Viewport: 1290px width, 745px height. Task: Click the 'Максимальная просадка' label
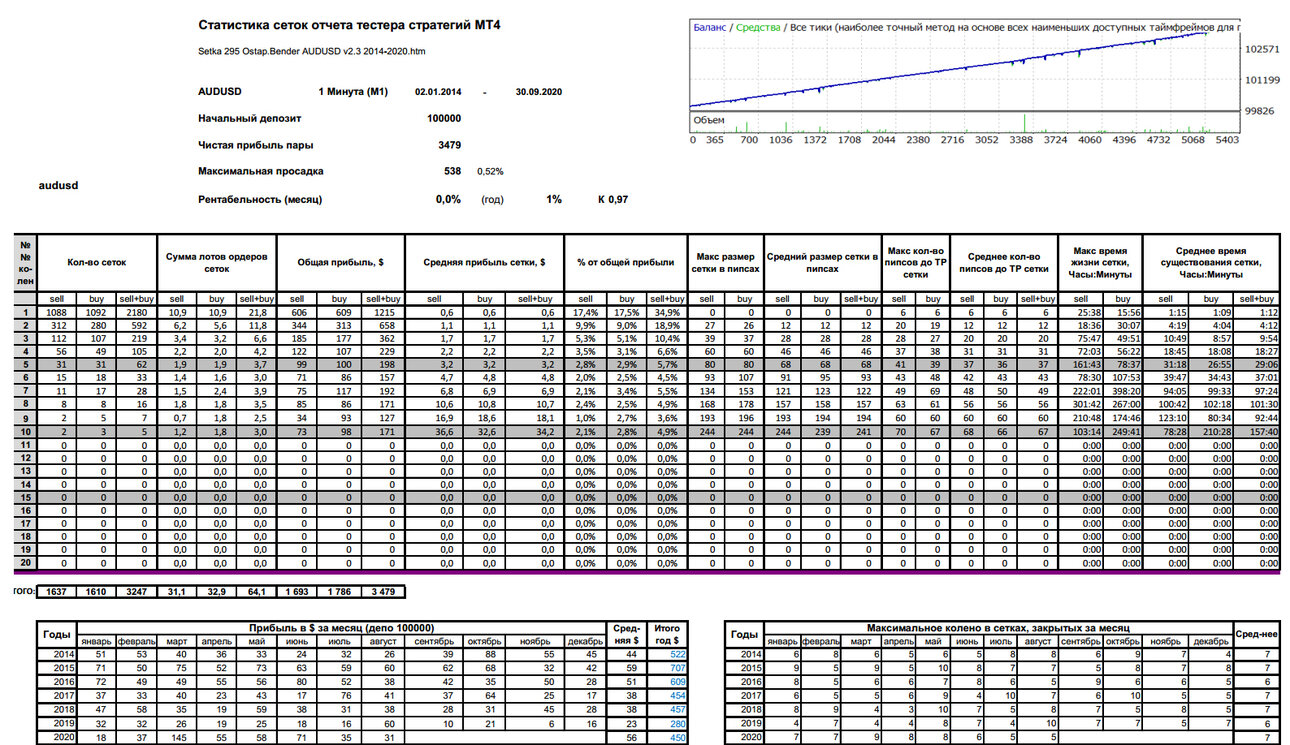pos(261,172)
